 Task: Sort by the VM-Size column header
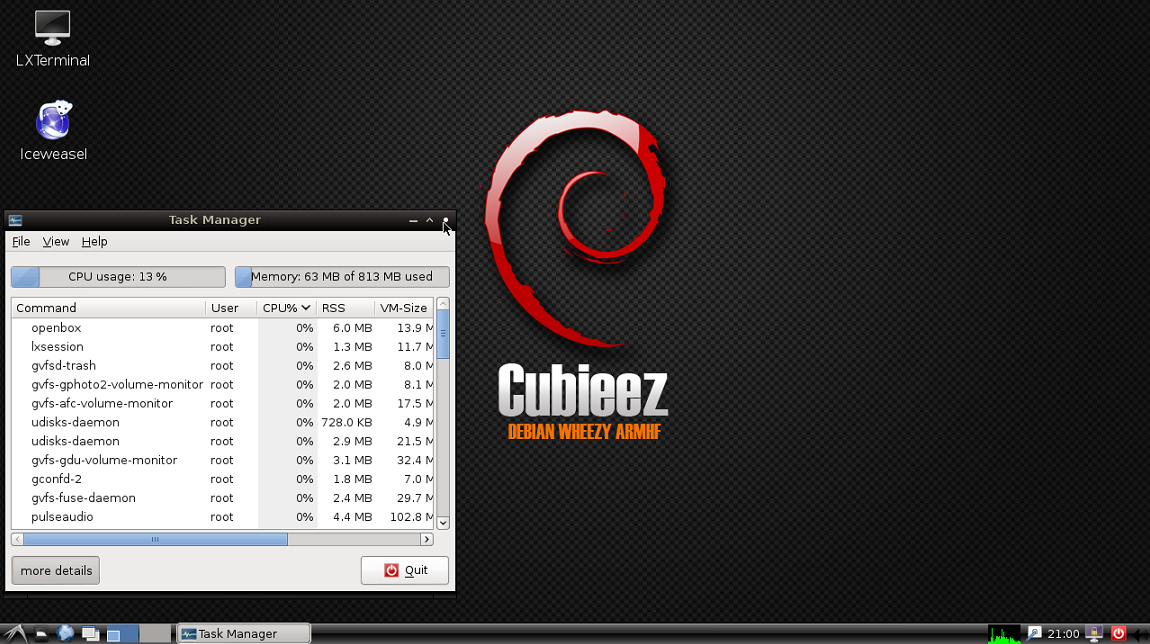coord(404,308)
